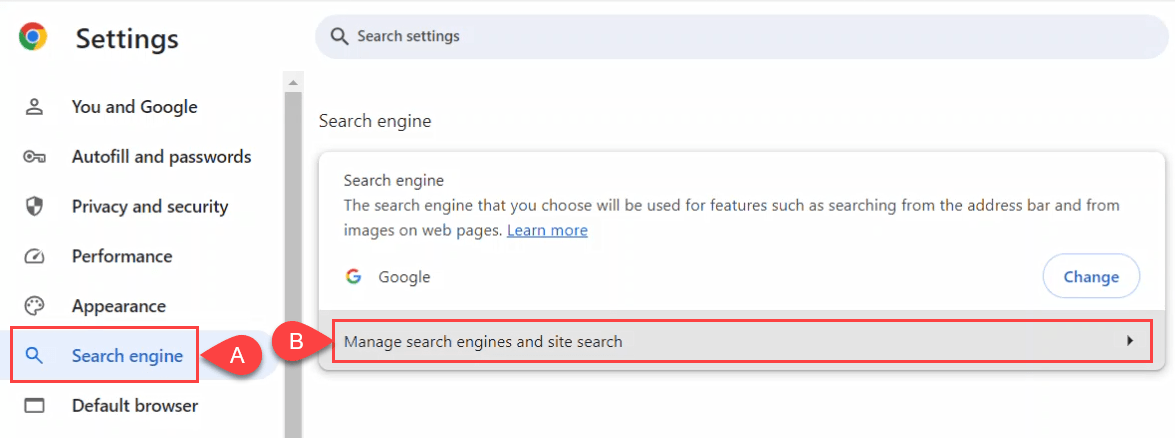Image resolution: width=1175 pixels, height=438 pixels.
Task: Click the Default browser window icon
Action: (x=35, y=406)
